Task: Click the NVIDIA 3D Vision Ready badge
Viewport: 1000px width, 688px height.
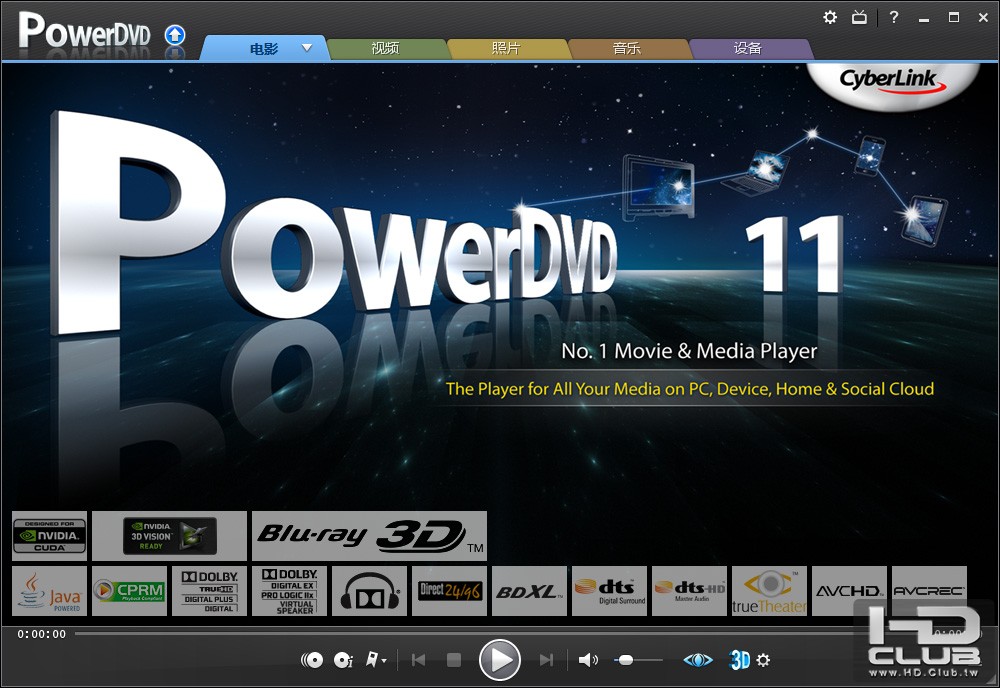Action: 169,536
